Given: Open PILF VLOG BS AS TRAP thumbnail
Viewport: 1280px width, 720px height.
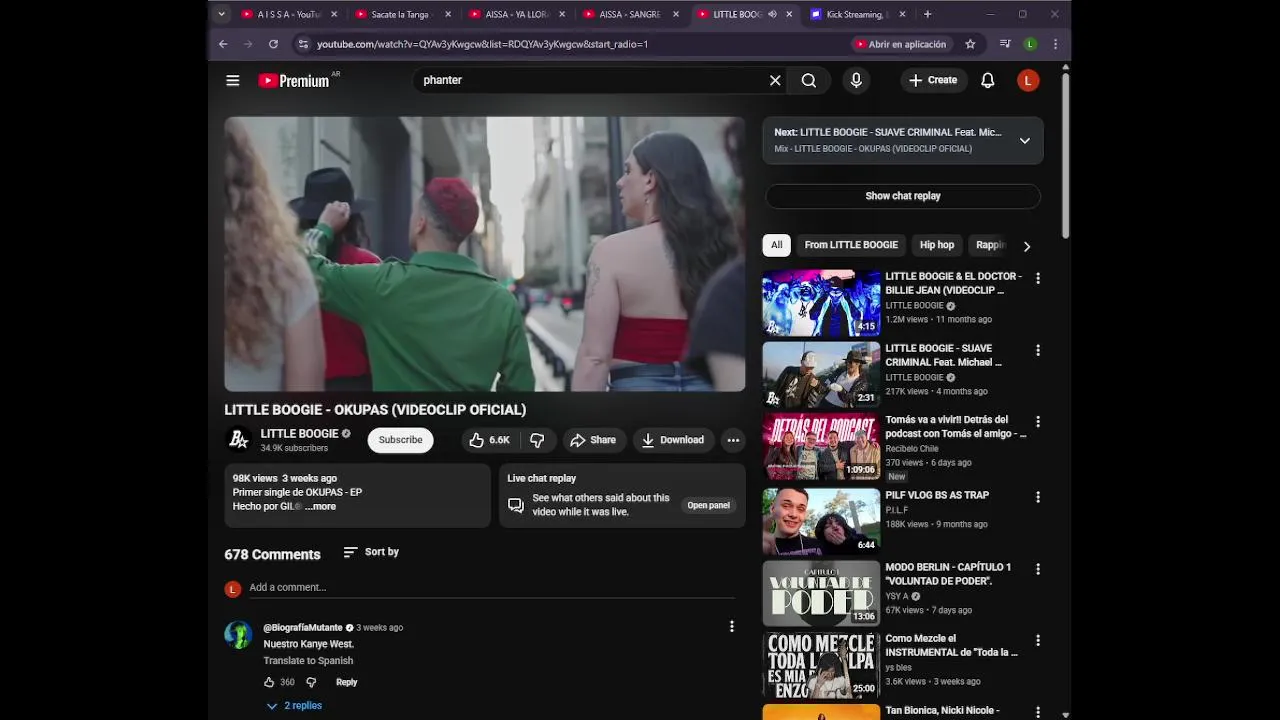Looking at the screenshot, I should click(822, 521).
